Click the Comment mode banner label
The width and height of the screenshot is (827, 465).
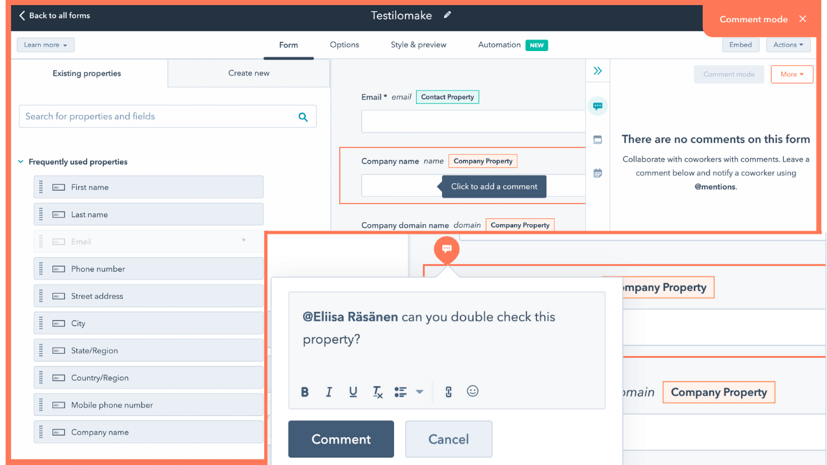pos(753,20)
